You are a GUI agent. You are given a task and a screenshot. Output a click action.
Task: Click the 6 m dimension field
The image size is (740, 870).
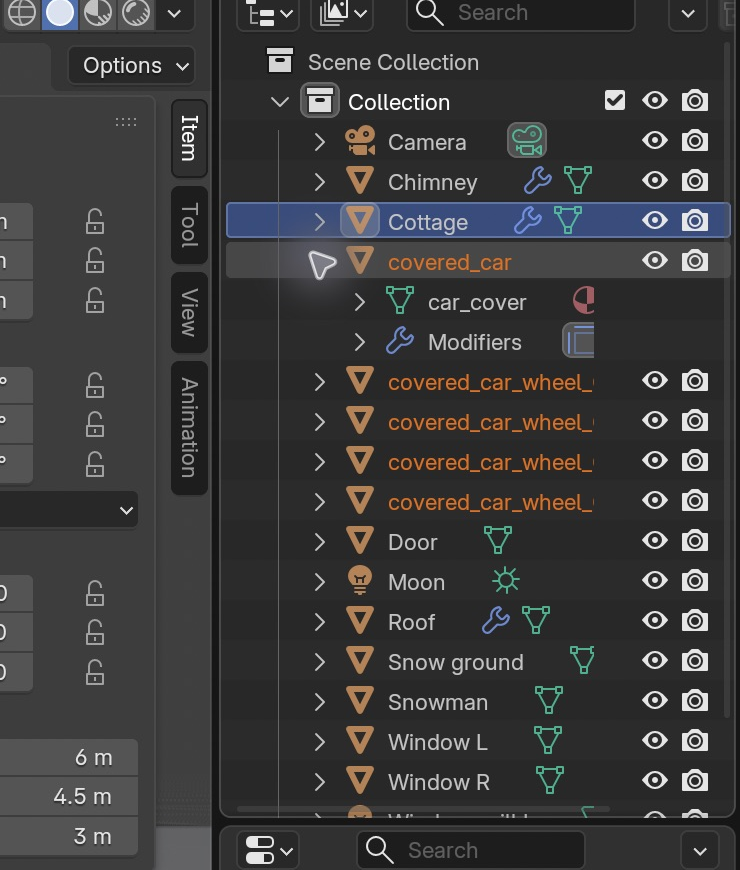(68, 757)
